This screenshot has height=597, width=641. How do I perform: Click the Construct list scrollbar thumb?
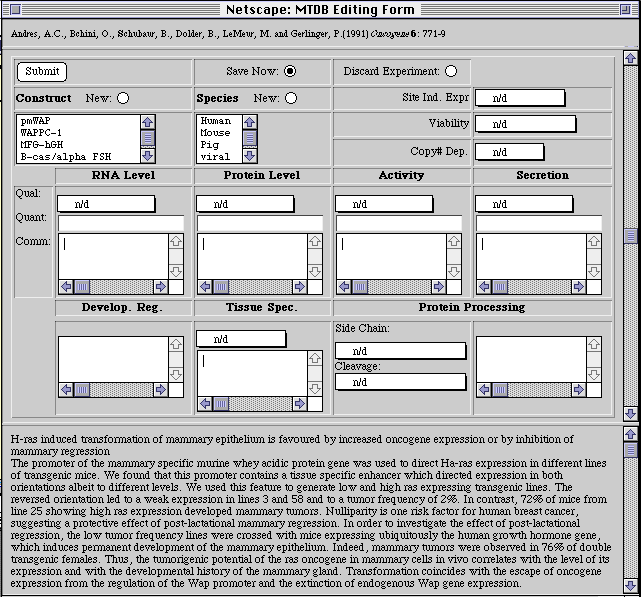148,138
